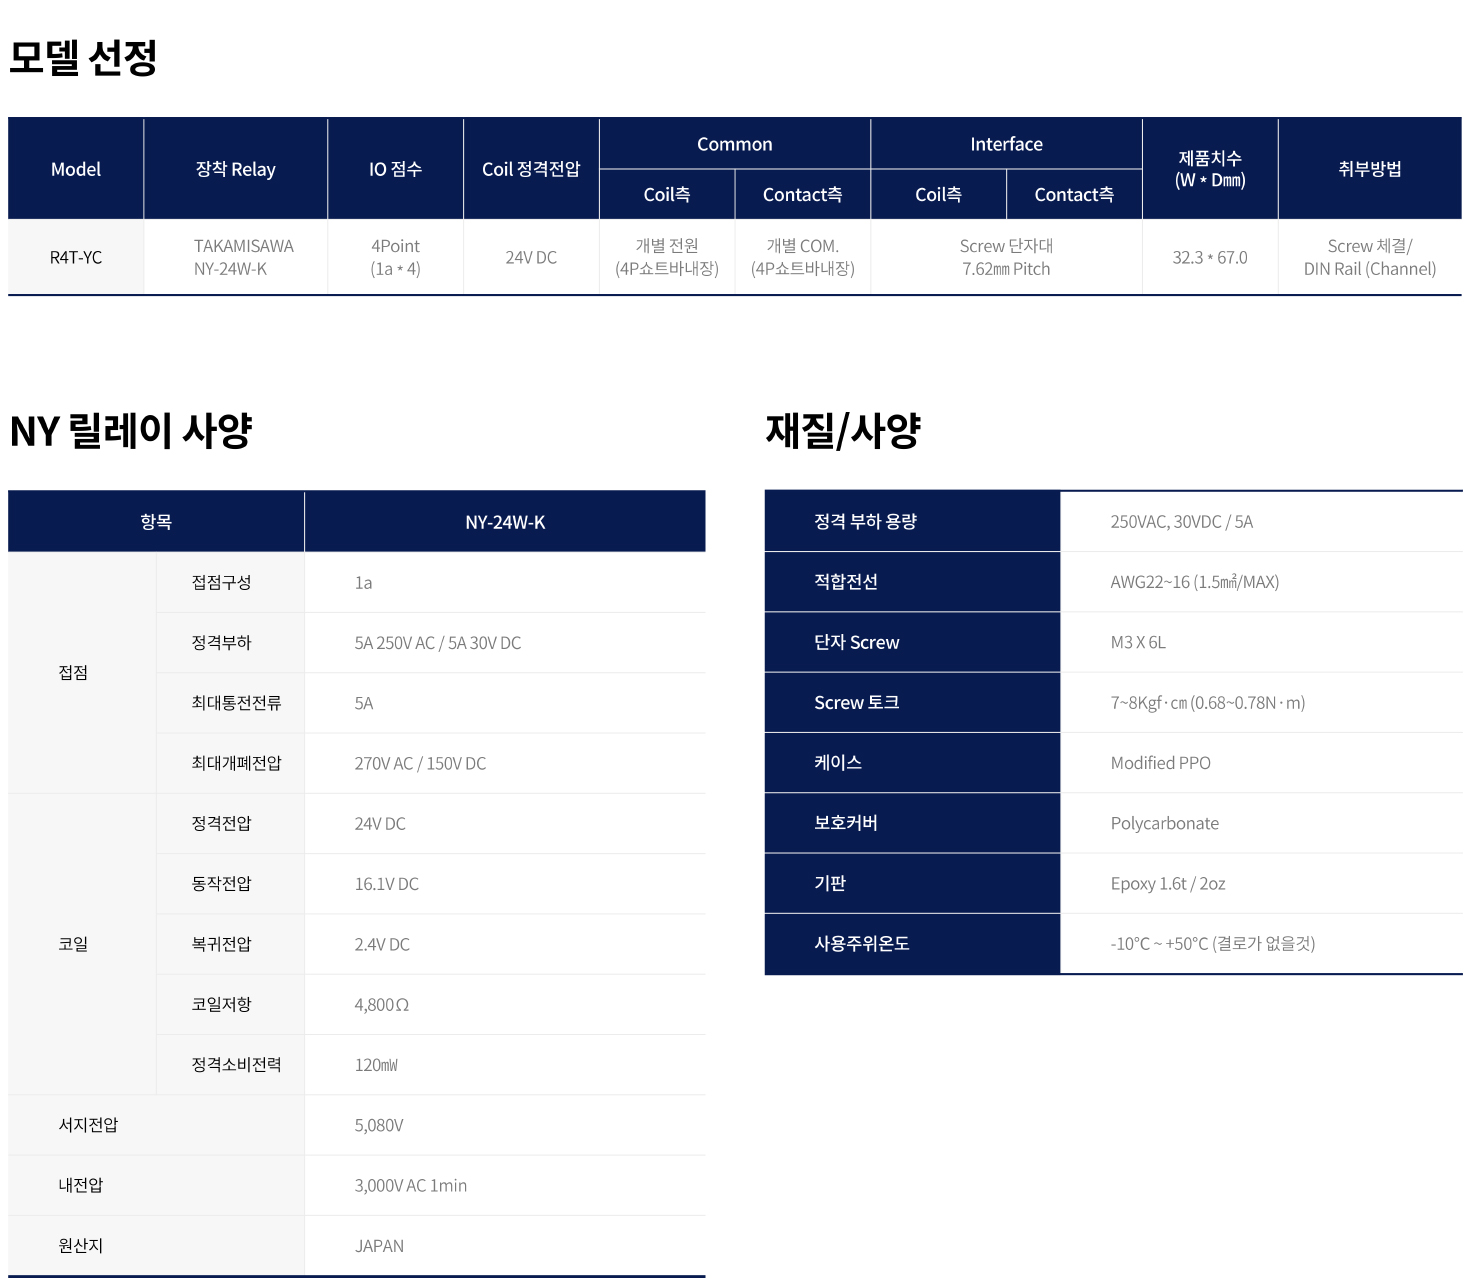Click '개별 COM. (4P쇼트바내장)' cell
The width and height of the screenshot is (1470, 1283).
(x=803, y=257)
